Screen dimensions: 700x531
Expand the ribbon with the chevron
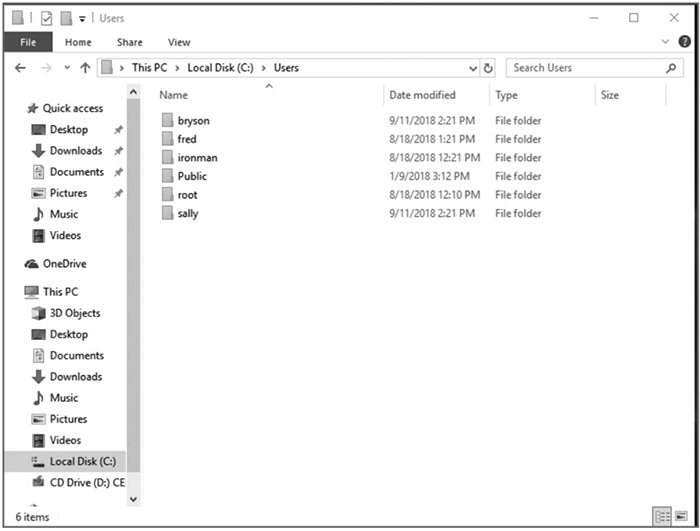(666, 42)
